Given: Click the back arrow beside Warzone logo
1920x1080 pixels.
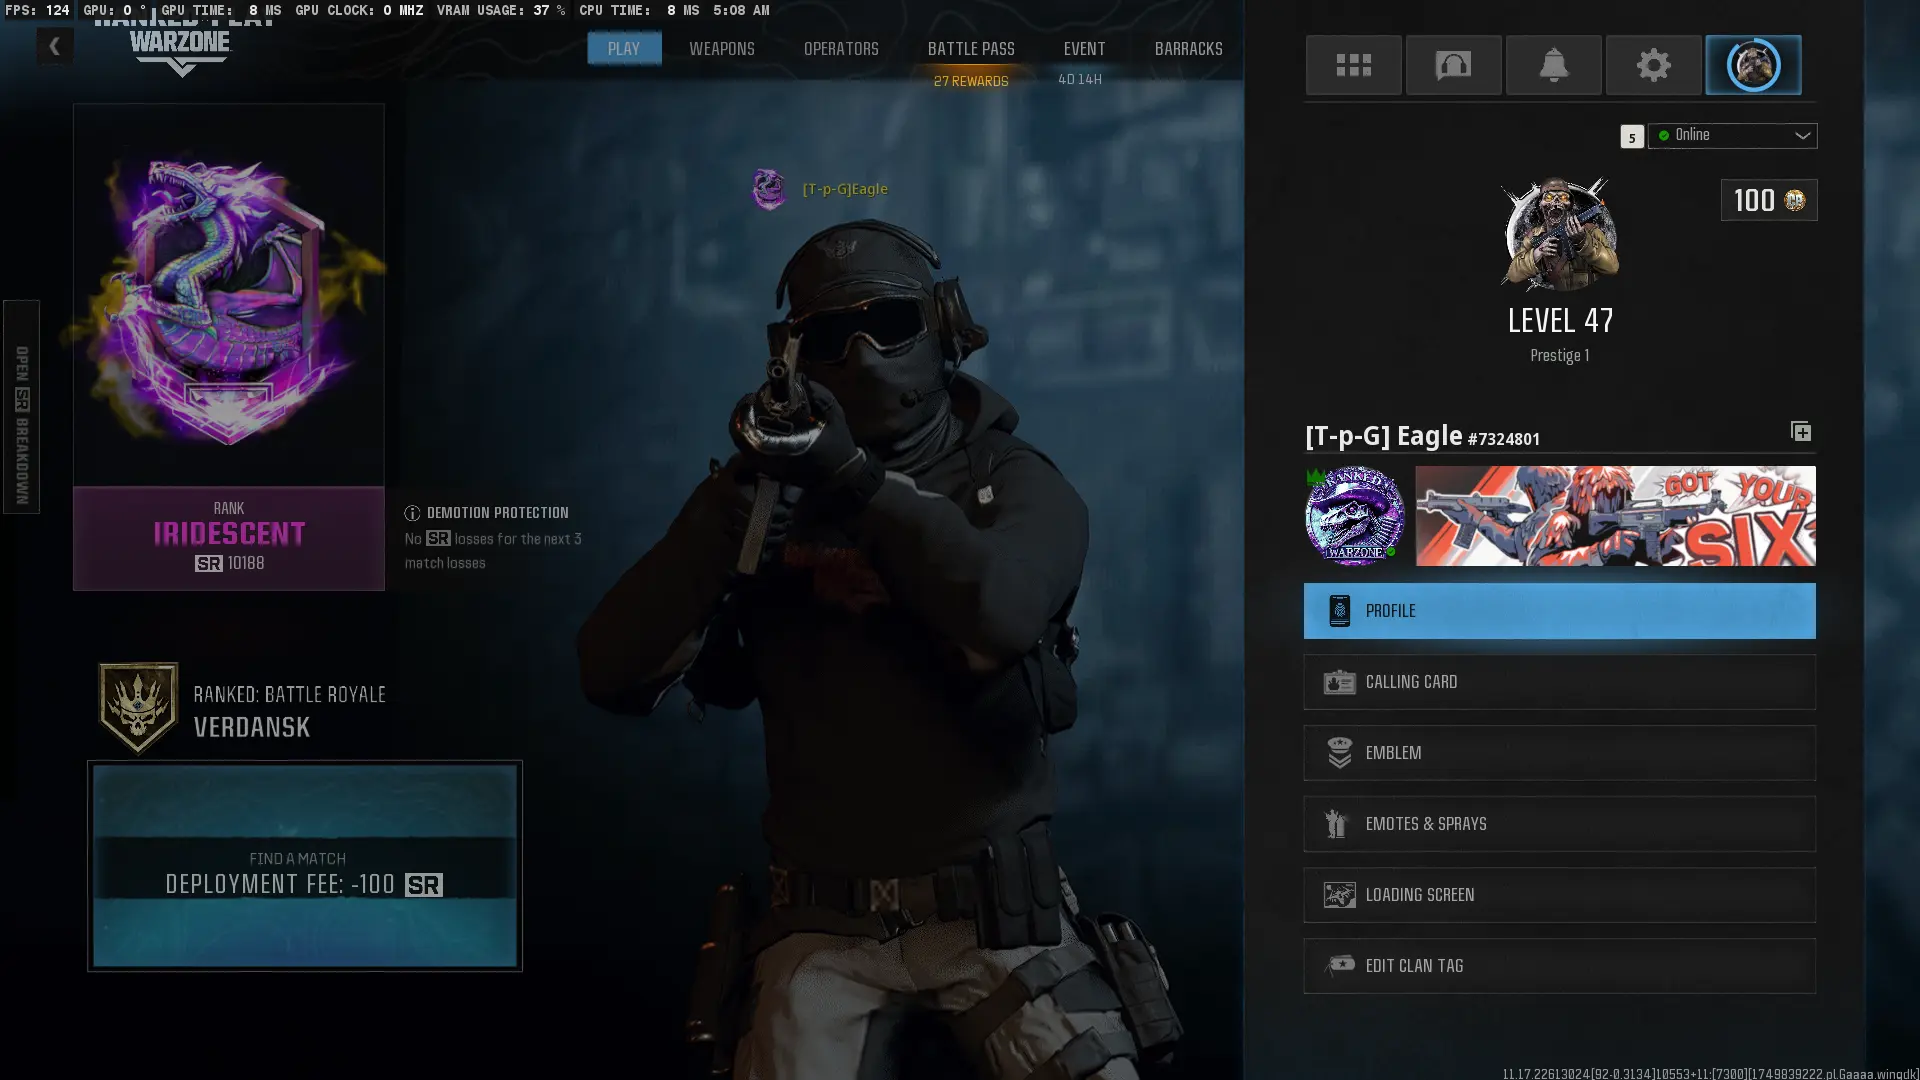Looking at the screenshot, I should [55, 46].
